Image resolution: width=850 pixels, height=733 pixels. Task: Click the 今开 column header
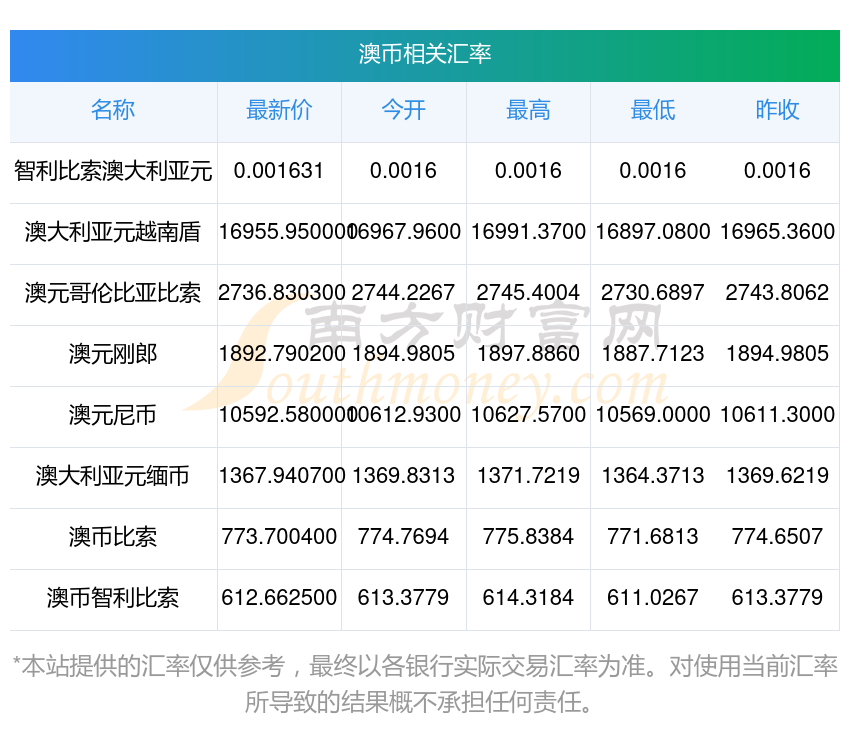point(403,110)
